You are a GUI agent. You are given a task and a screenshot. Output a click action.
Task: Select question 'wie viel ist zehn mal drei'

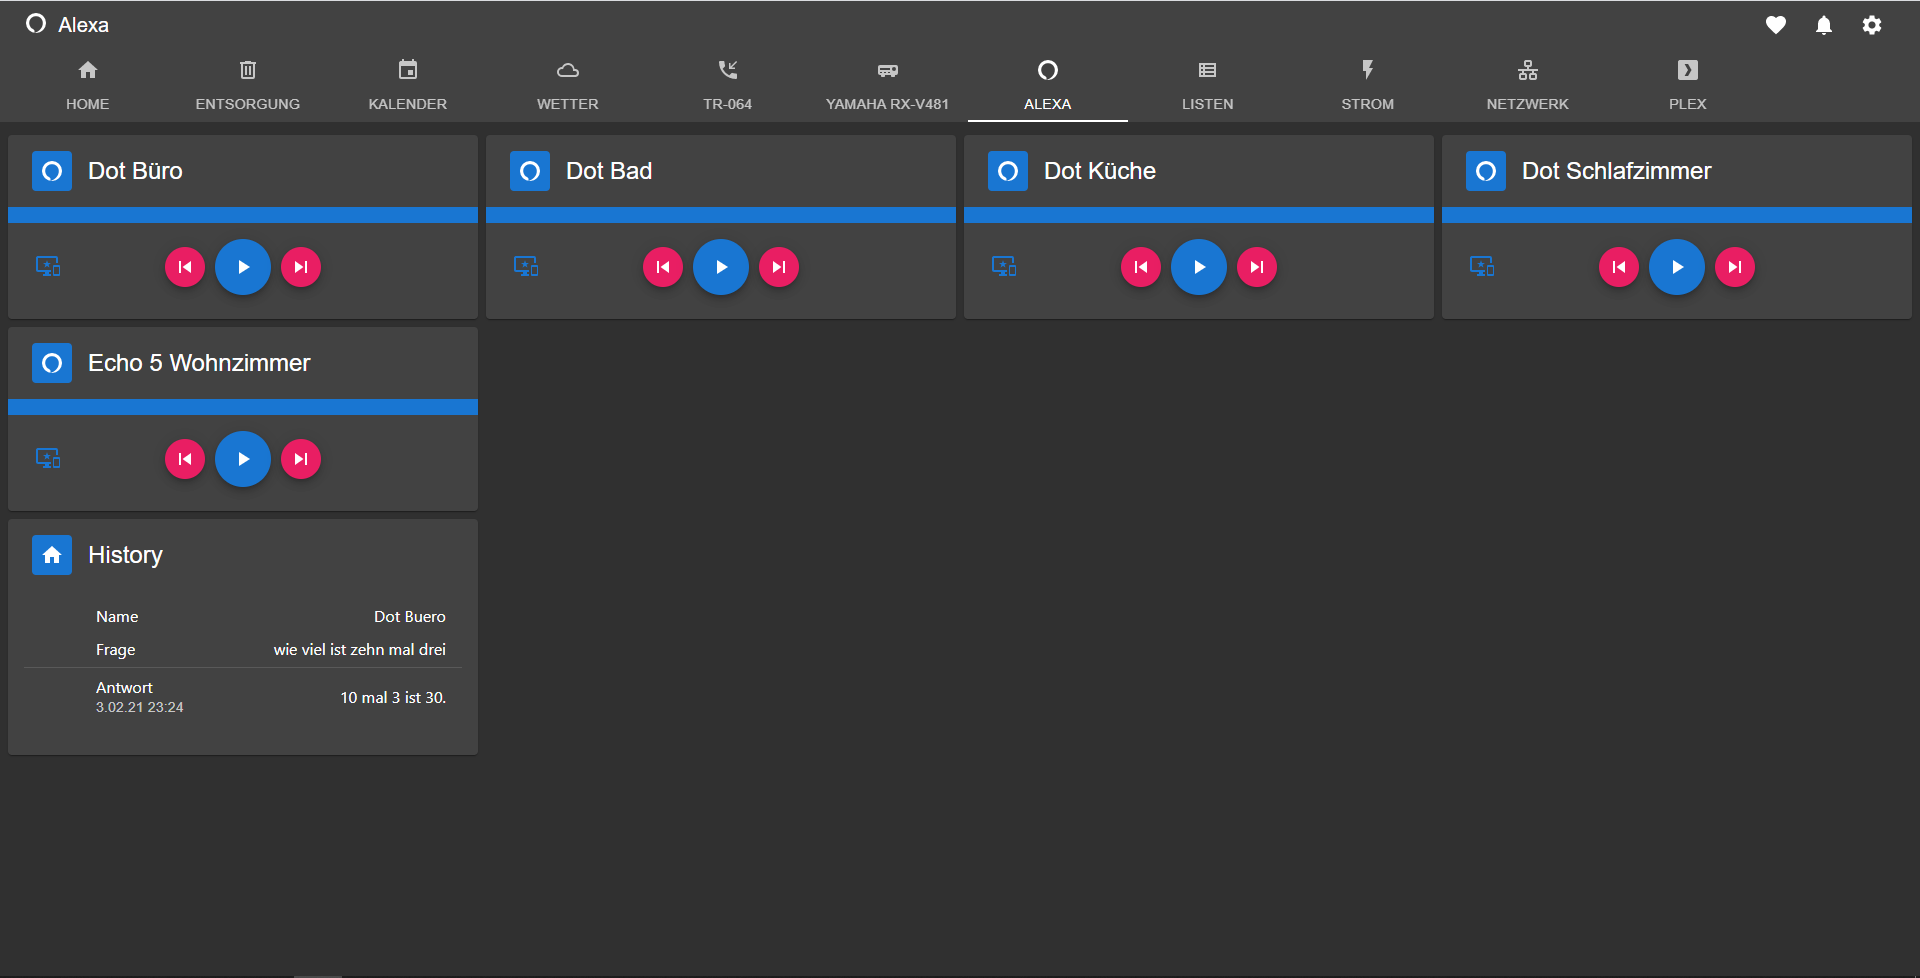[360, 649]
